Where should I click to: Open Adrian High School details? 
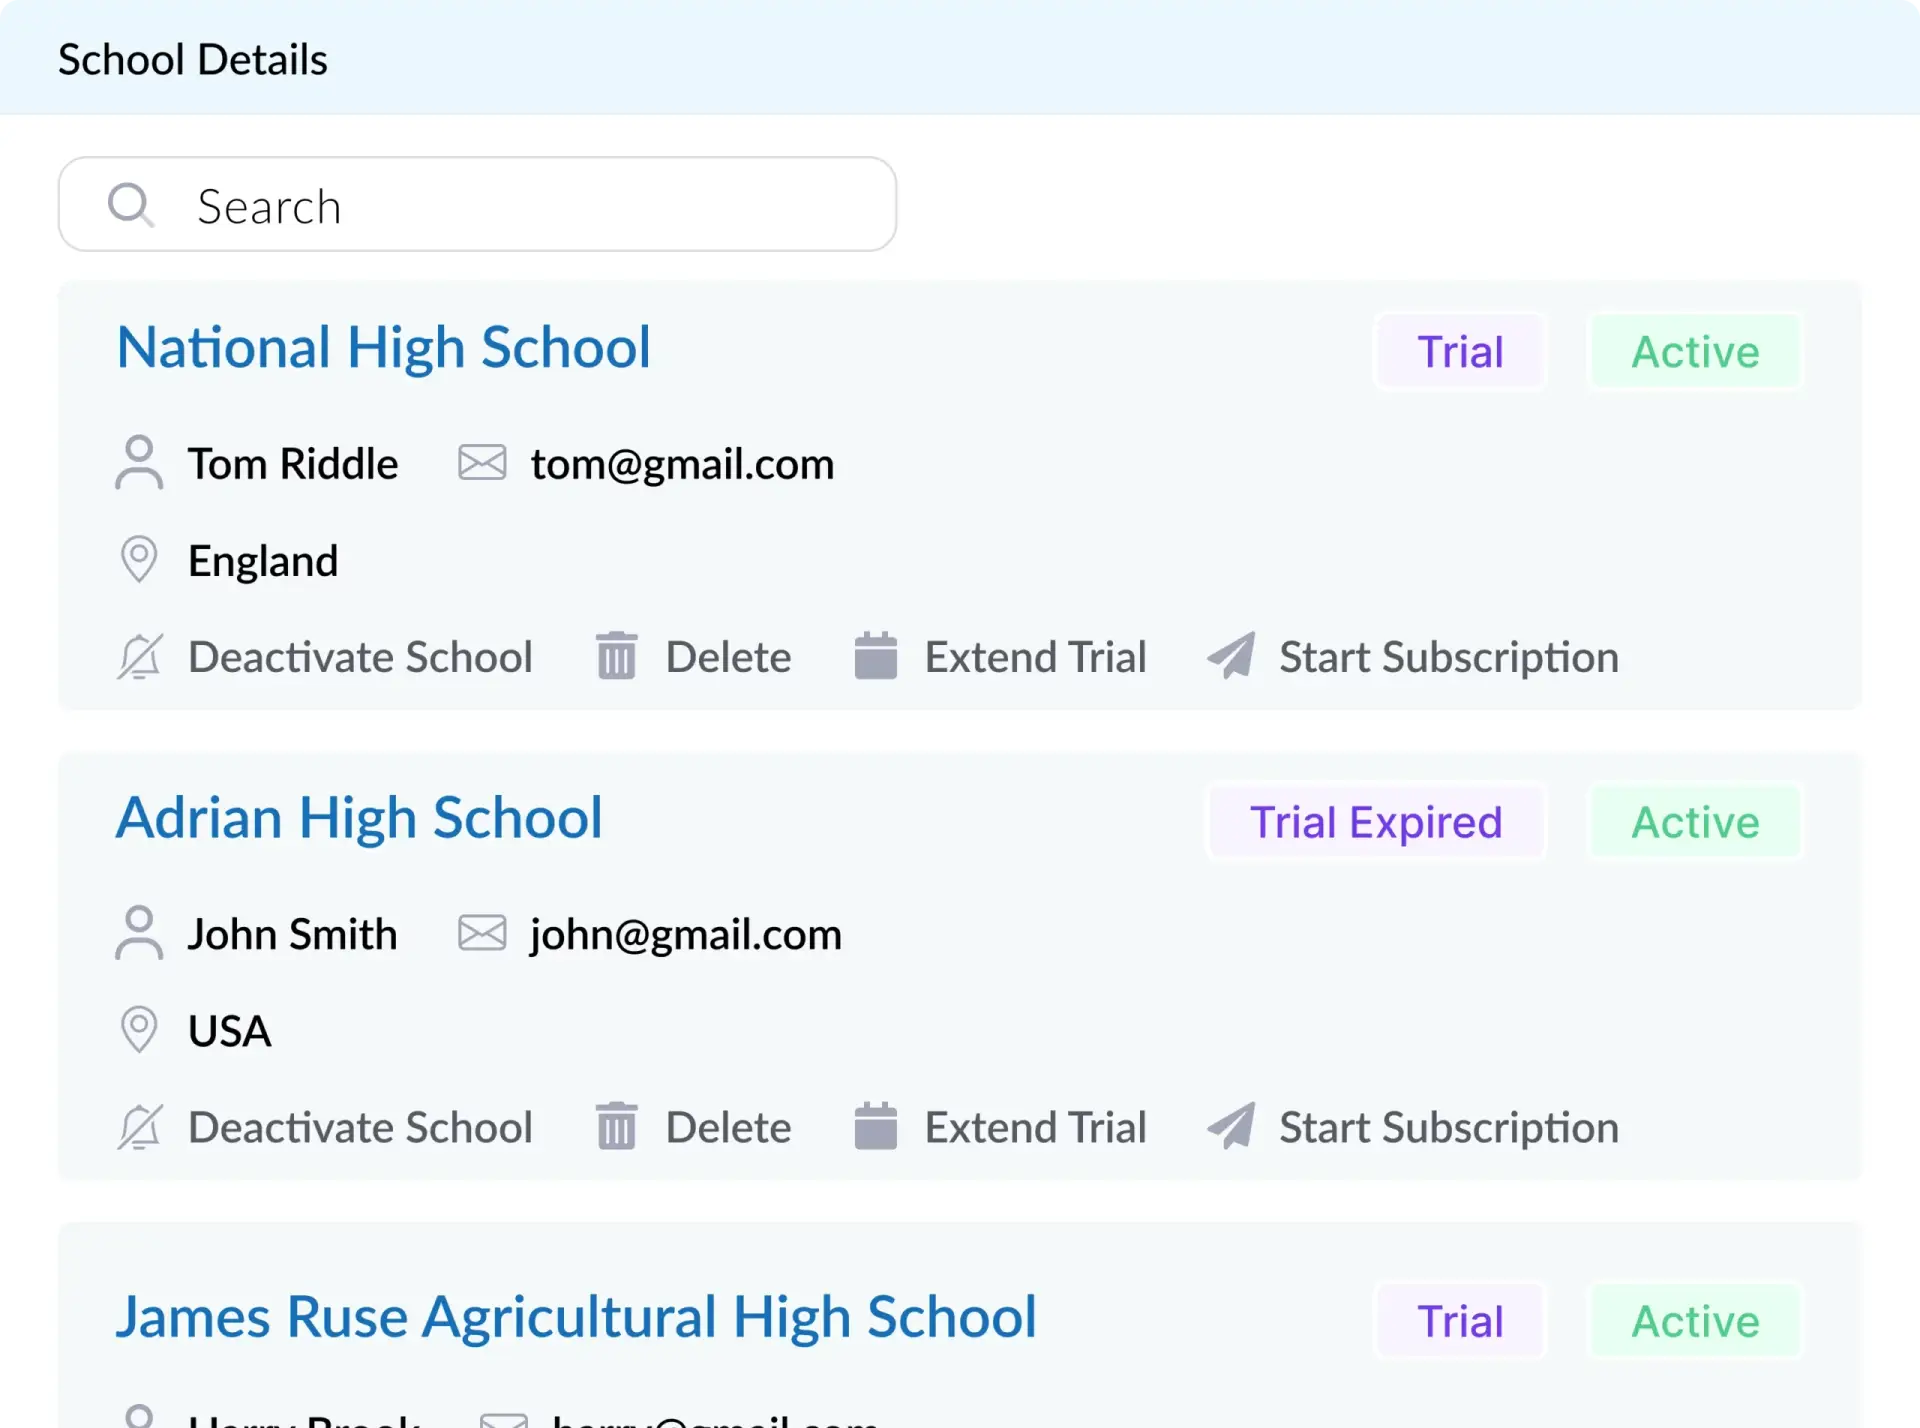click(359, 818)
